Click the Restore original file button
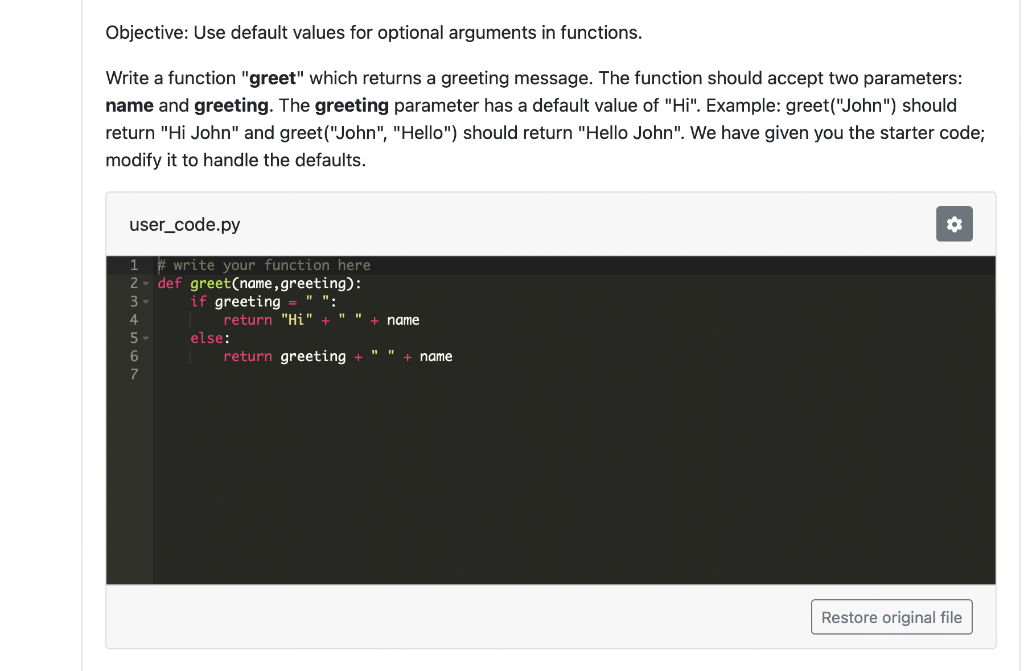 891,617
